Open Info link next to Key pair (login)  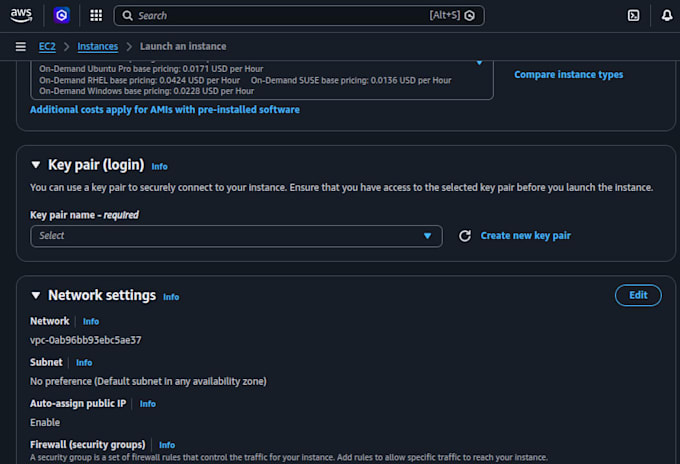coord(159,167)
